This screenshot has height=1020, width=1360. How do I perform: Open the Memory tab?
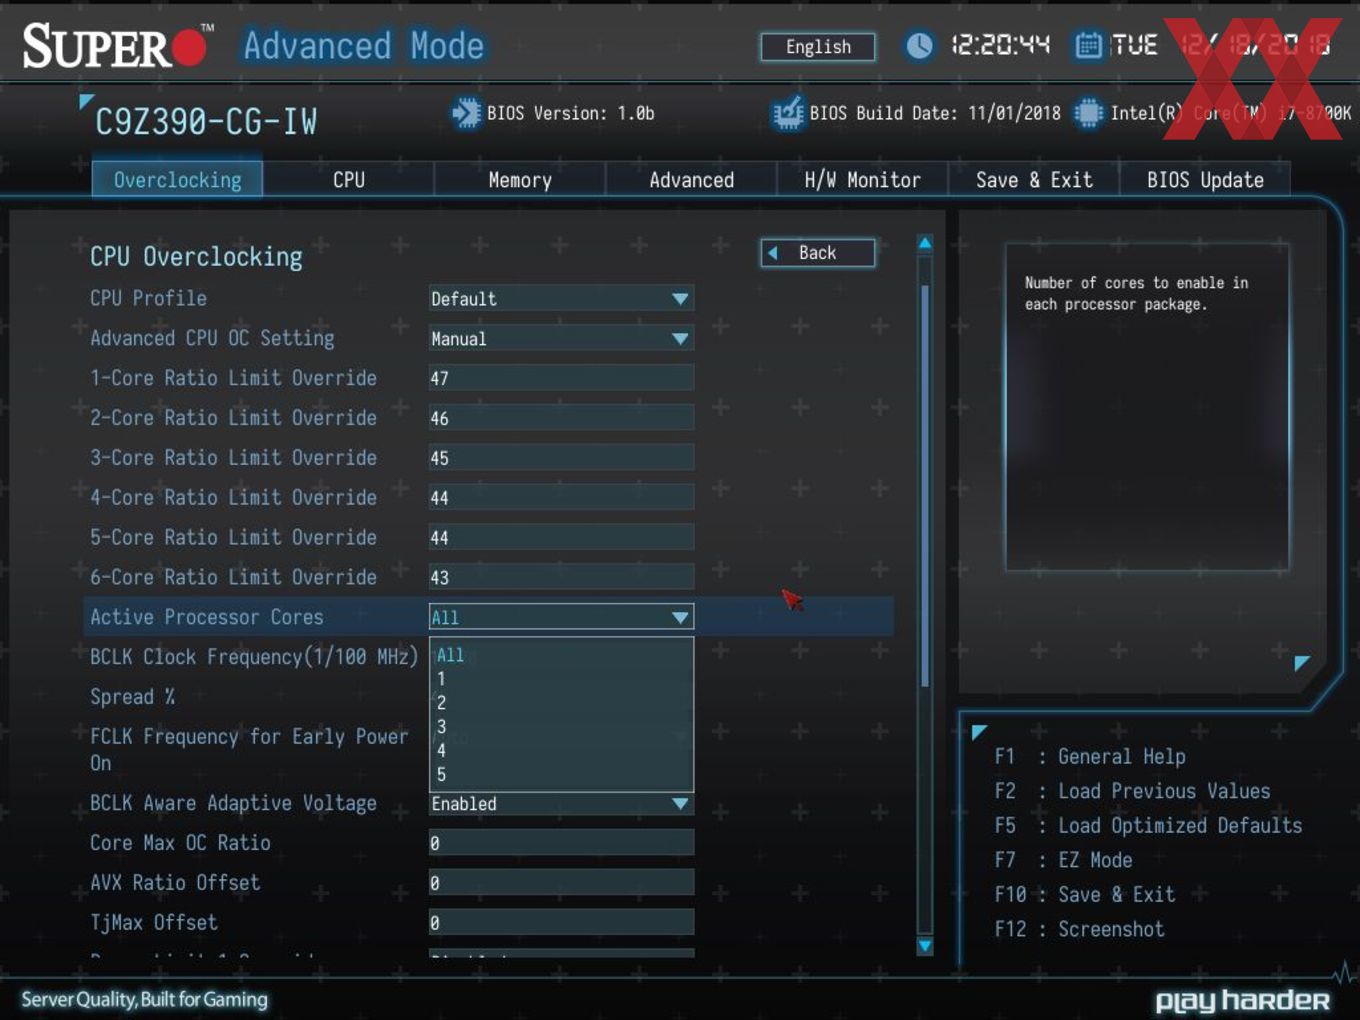tap(520, 180)
